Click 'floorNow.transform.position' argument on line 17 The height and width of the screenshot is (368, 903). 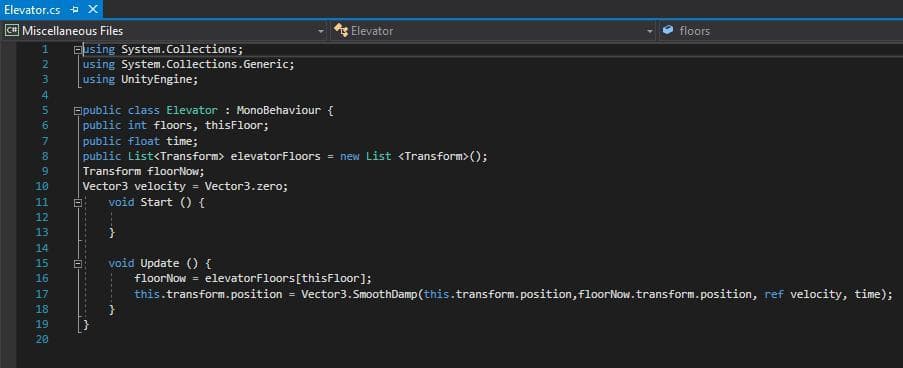(665, 294)
